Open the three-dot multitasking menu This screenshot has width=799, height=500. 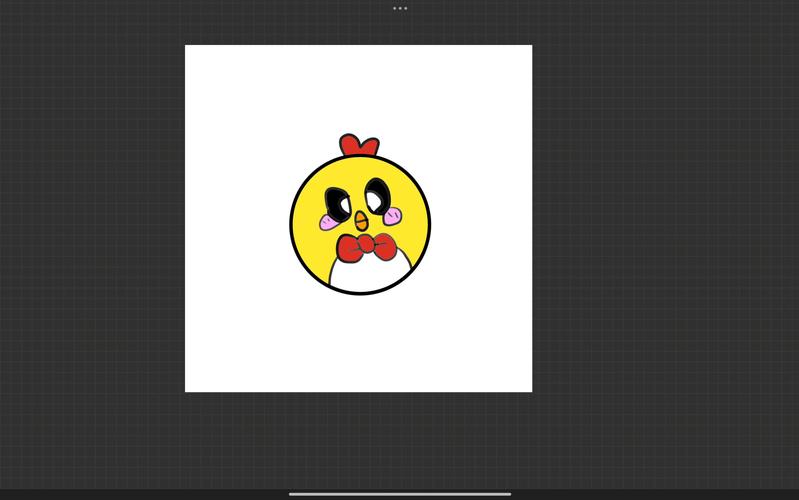[400, 8]
